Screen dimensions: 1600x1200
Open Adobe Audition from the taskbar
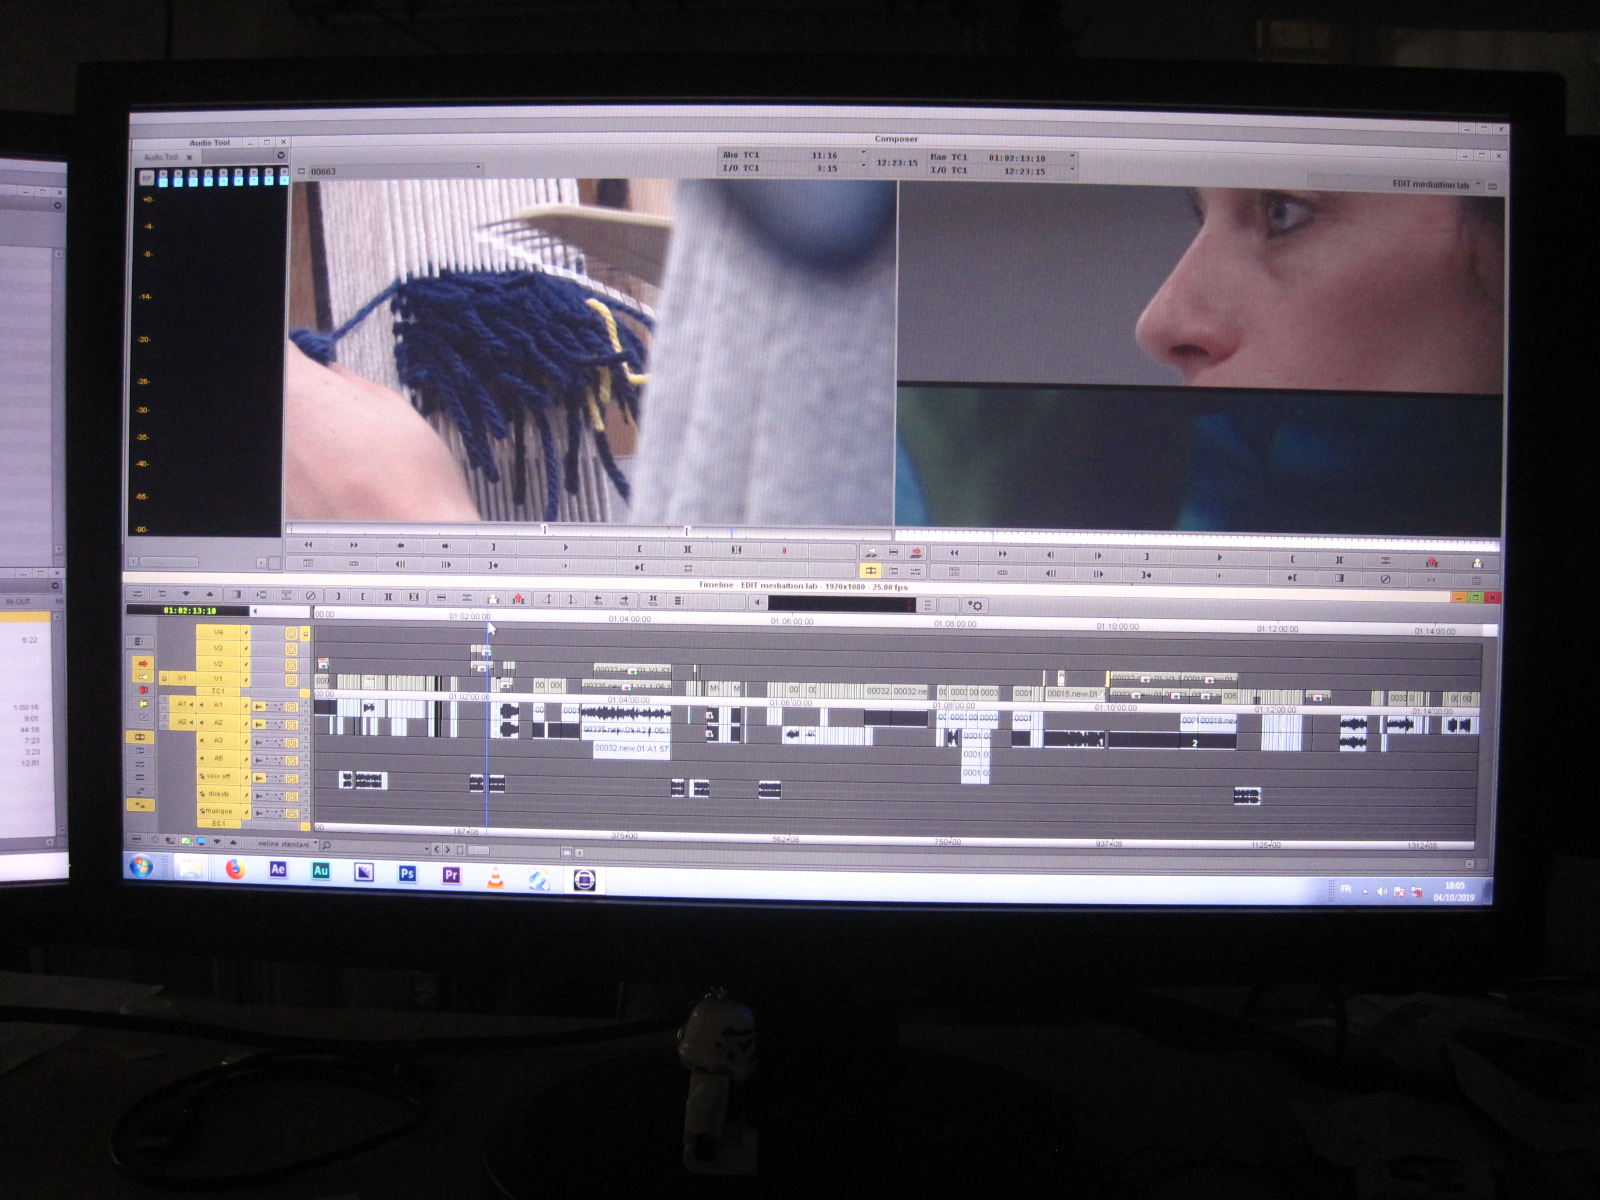(x=321, y=871)
